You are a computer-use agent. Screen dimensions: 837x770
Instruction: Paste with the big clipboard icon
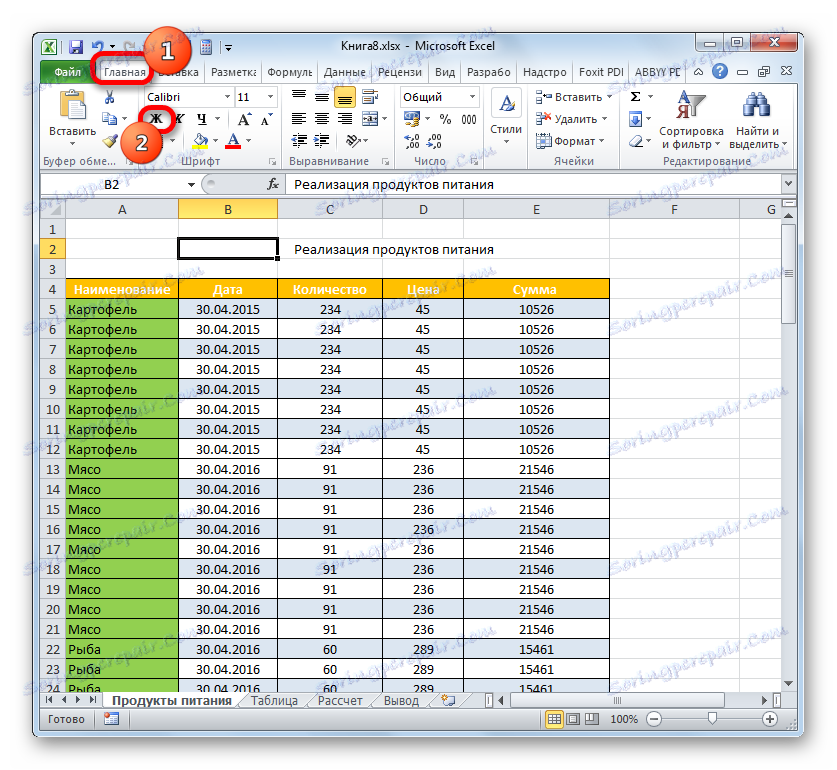(x=73, y=105)
